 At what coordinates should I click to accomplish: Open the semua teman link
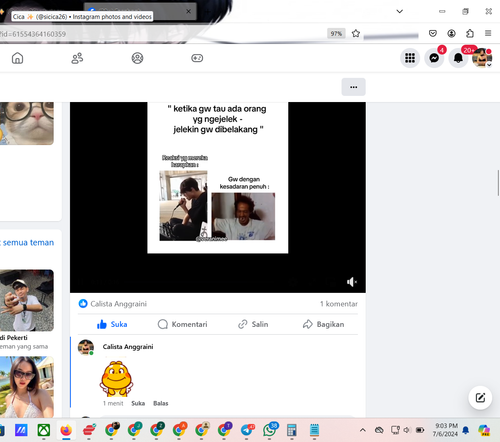click(27, 242)
